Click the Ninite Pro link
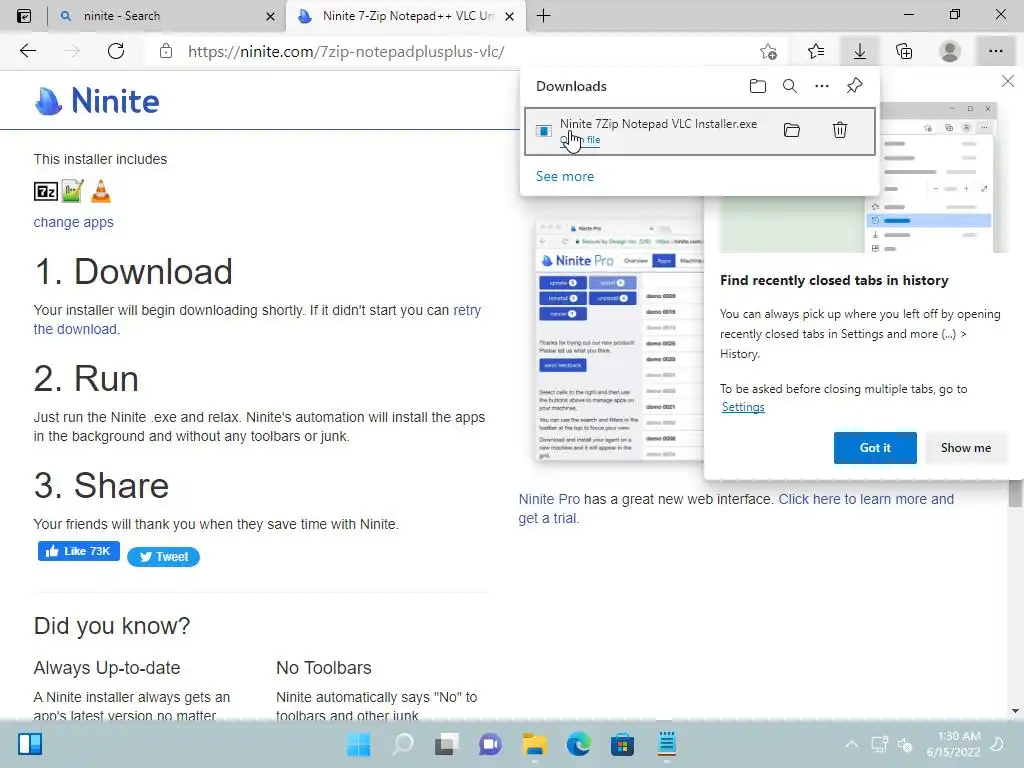The width and height of the screenshot is (1024, 768). pyautogui.click(x=549, y=499)
